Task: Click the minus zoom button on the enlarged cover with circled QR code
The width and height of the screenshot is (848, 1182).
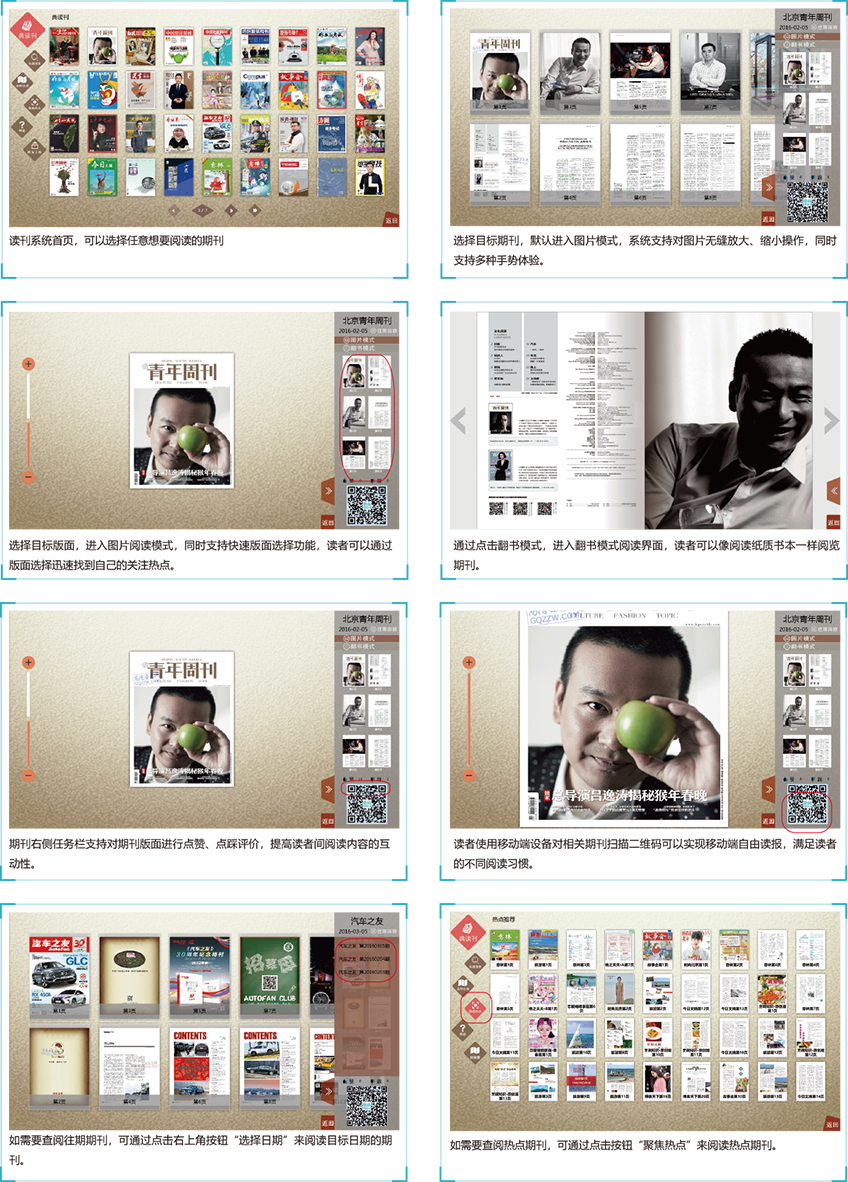Action: 469,776
